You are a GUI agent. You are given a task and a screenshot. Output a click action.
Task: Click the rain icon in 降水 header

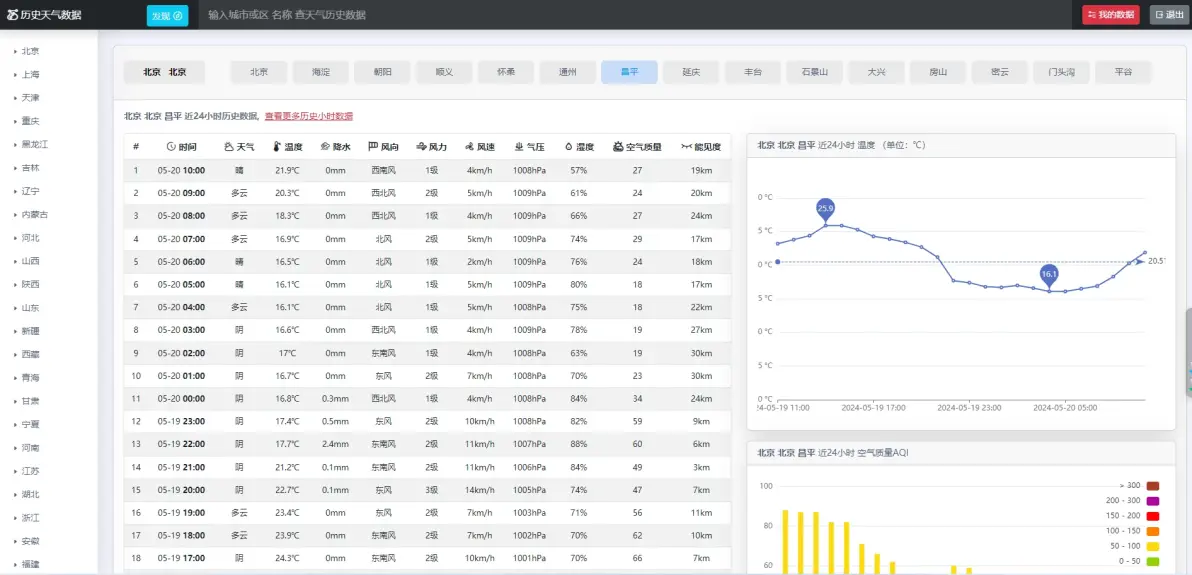point(325,147)
